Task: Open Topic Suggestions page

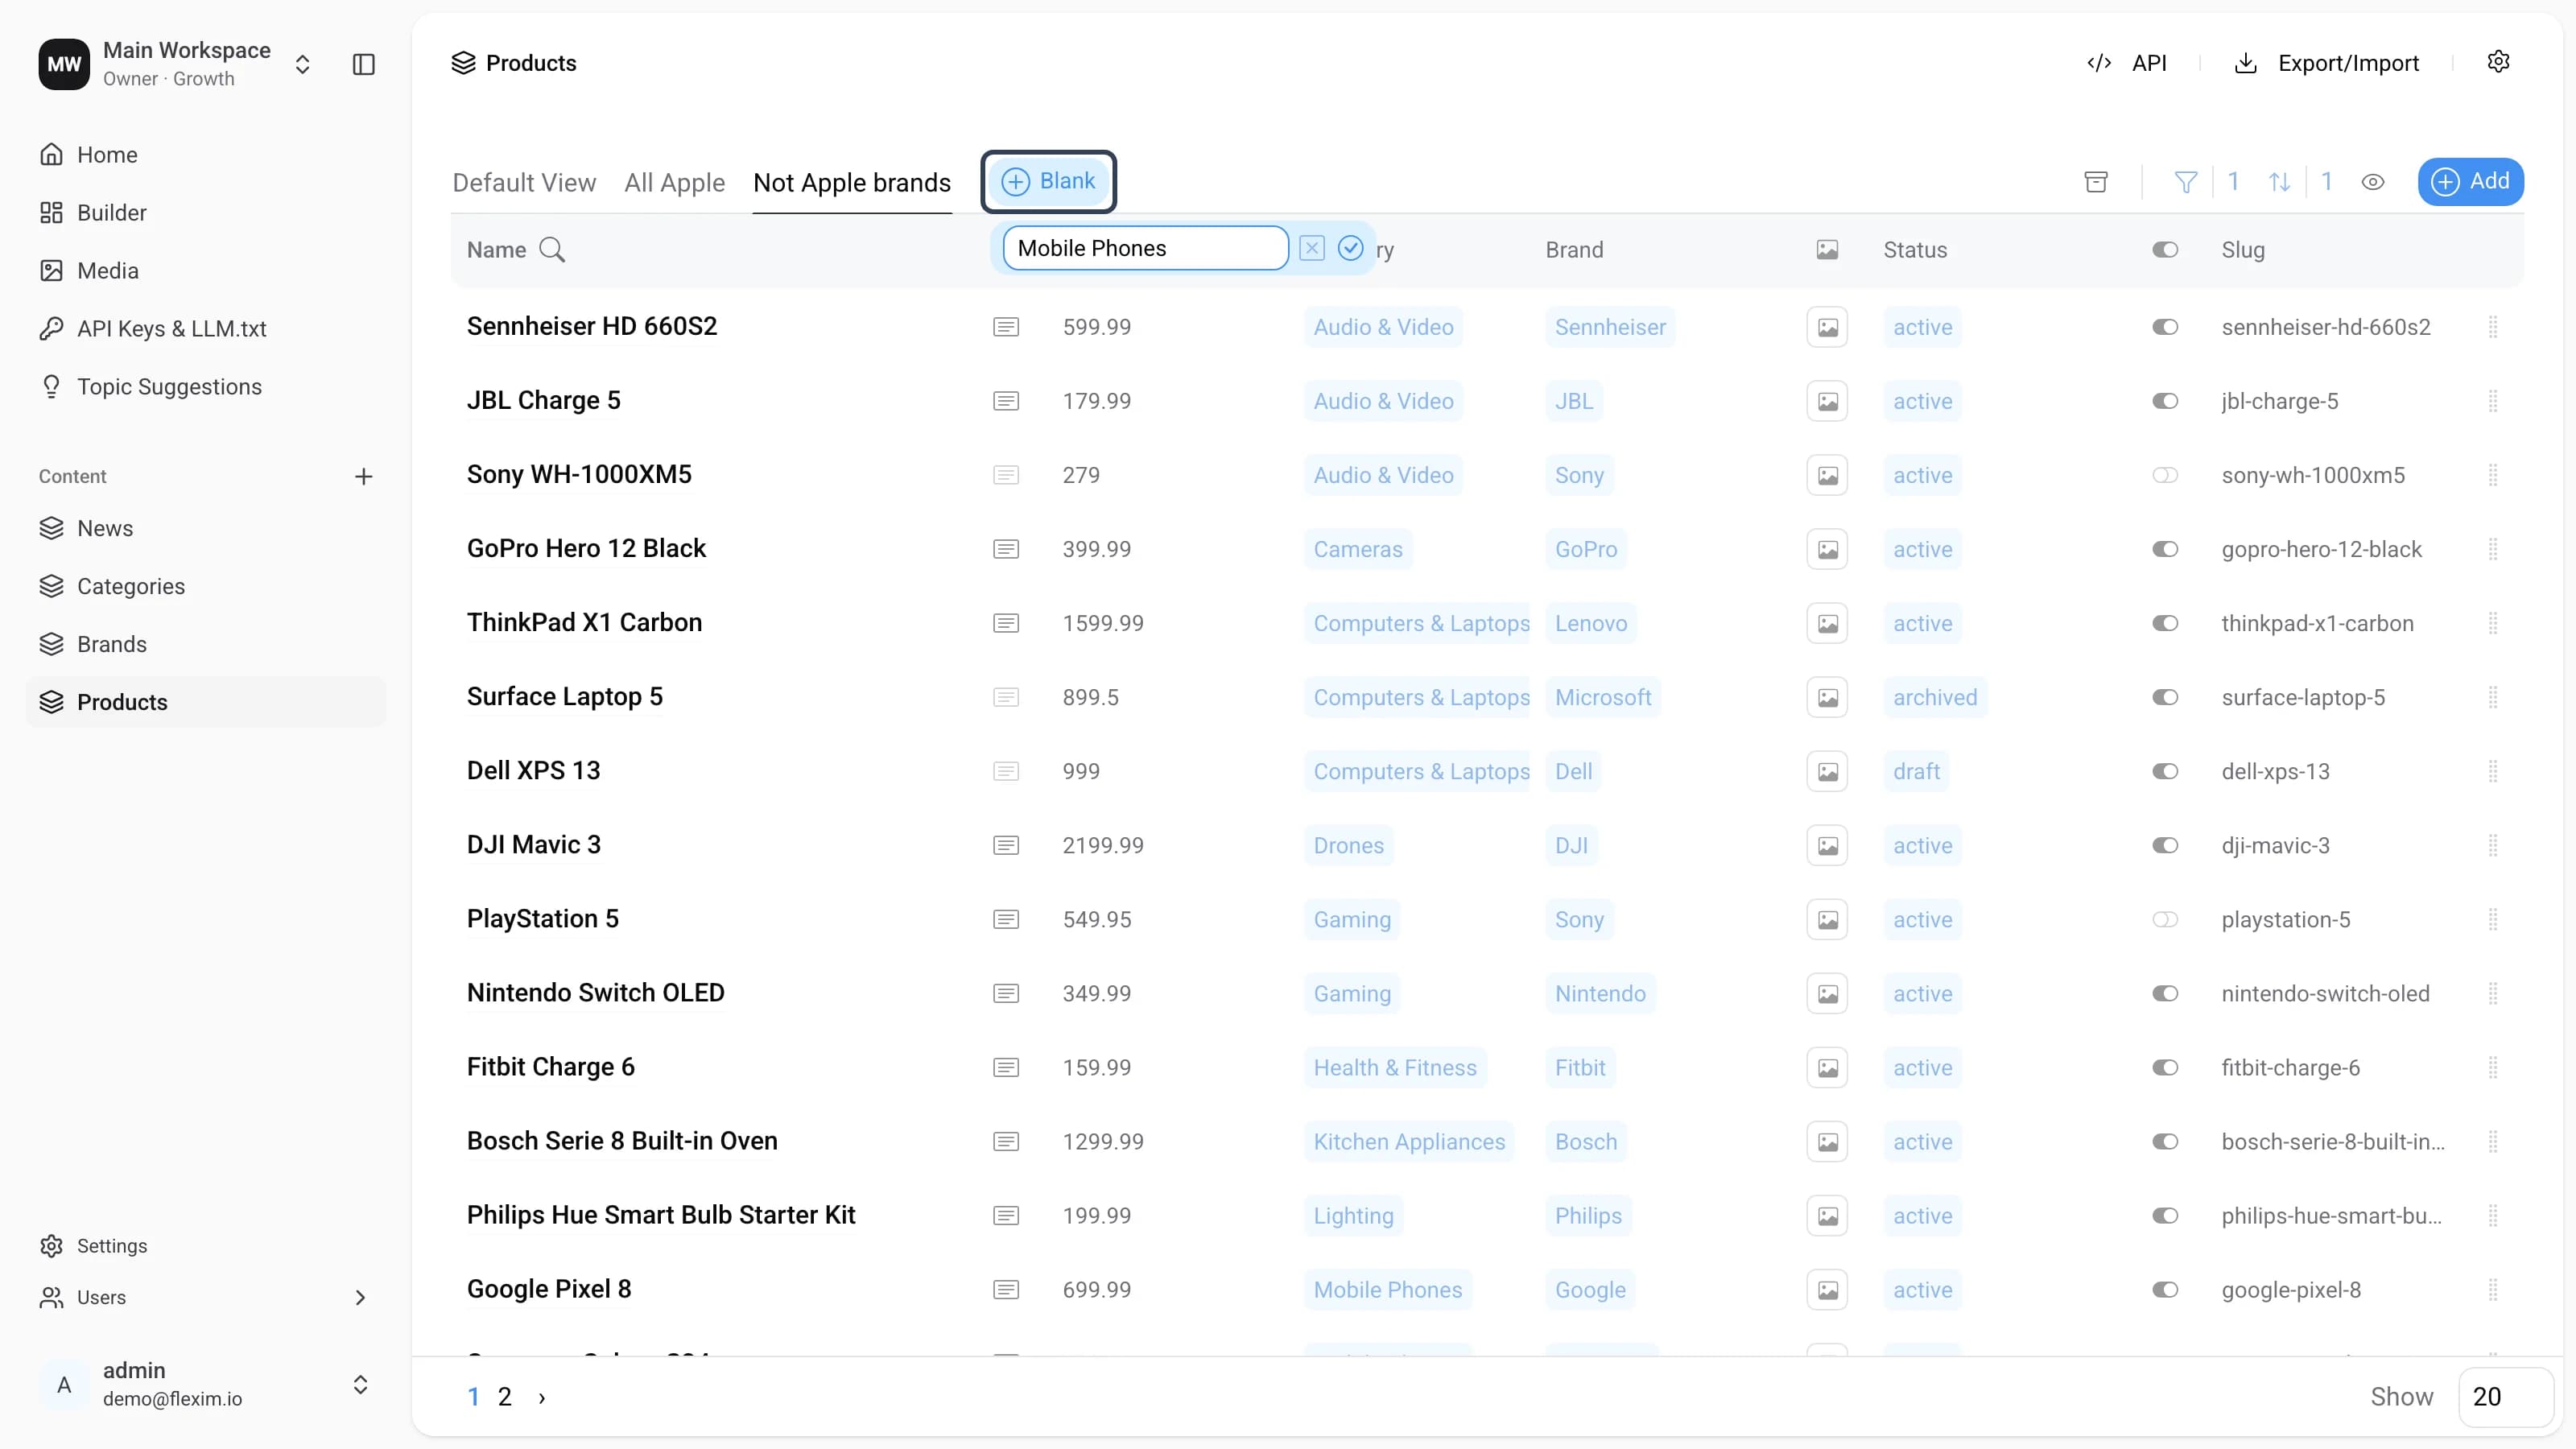Action: coord(169,387)
